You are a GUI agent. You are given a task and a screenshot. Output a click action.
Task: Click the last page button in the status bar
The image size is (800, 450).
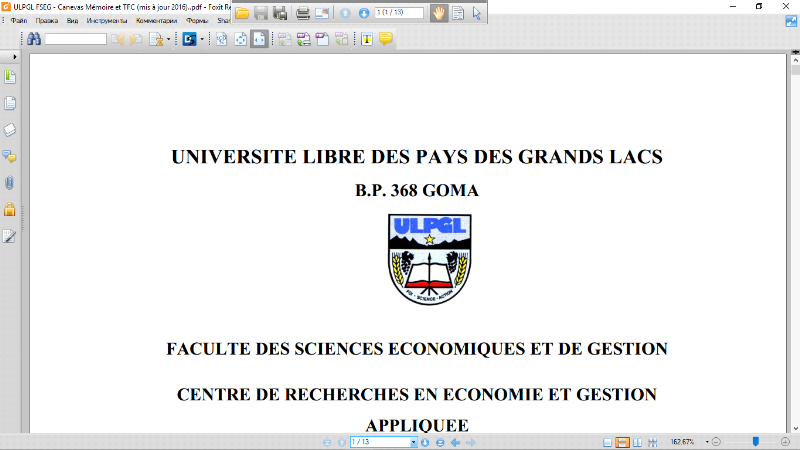440,442
